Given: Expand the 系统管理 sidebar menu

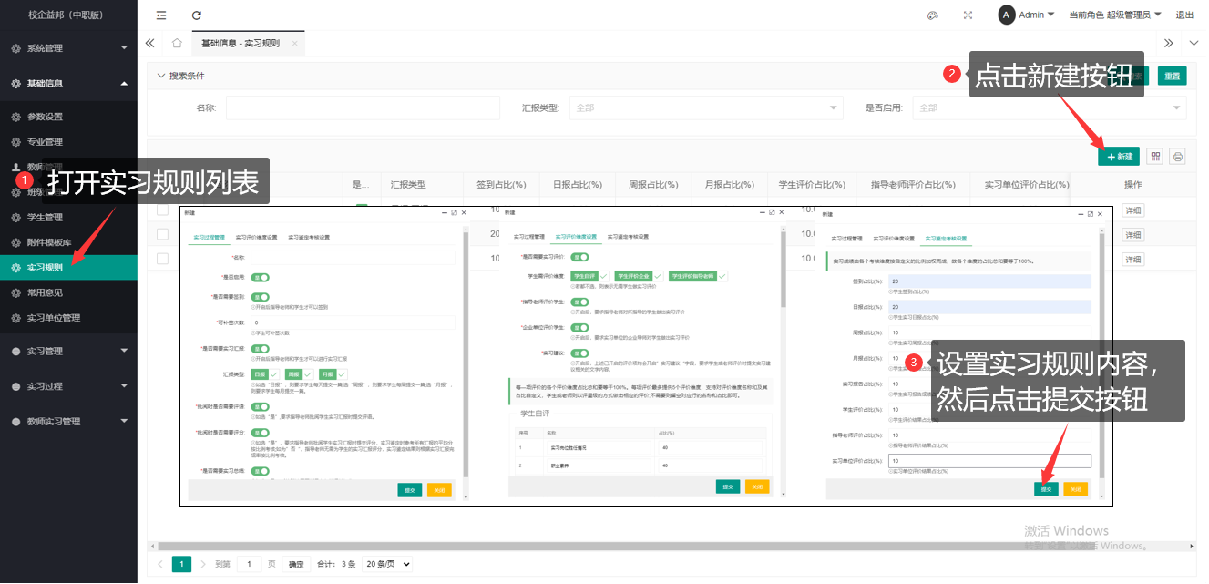Looking at the screenshot, I should [68, 48].
